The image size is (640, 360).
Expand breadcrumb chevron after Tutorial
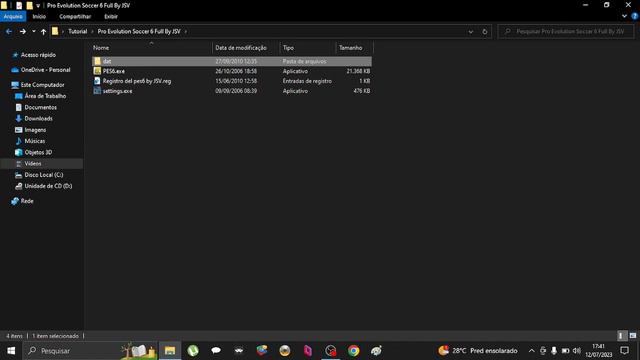(92, 31)
